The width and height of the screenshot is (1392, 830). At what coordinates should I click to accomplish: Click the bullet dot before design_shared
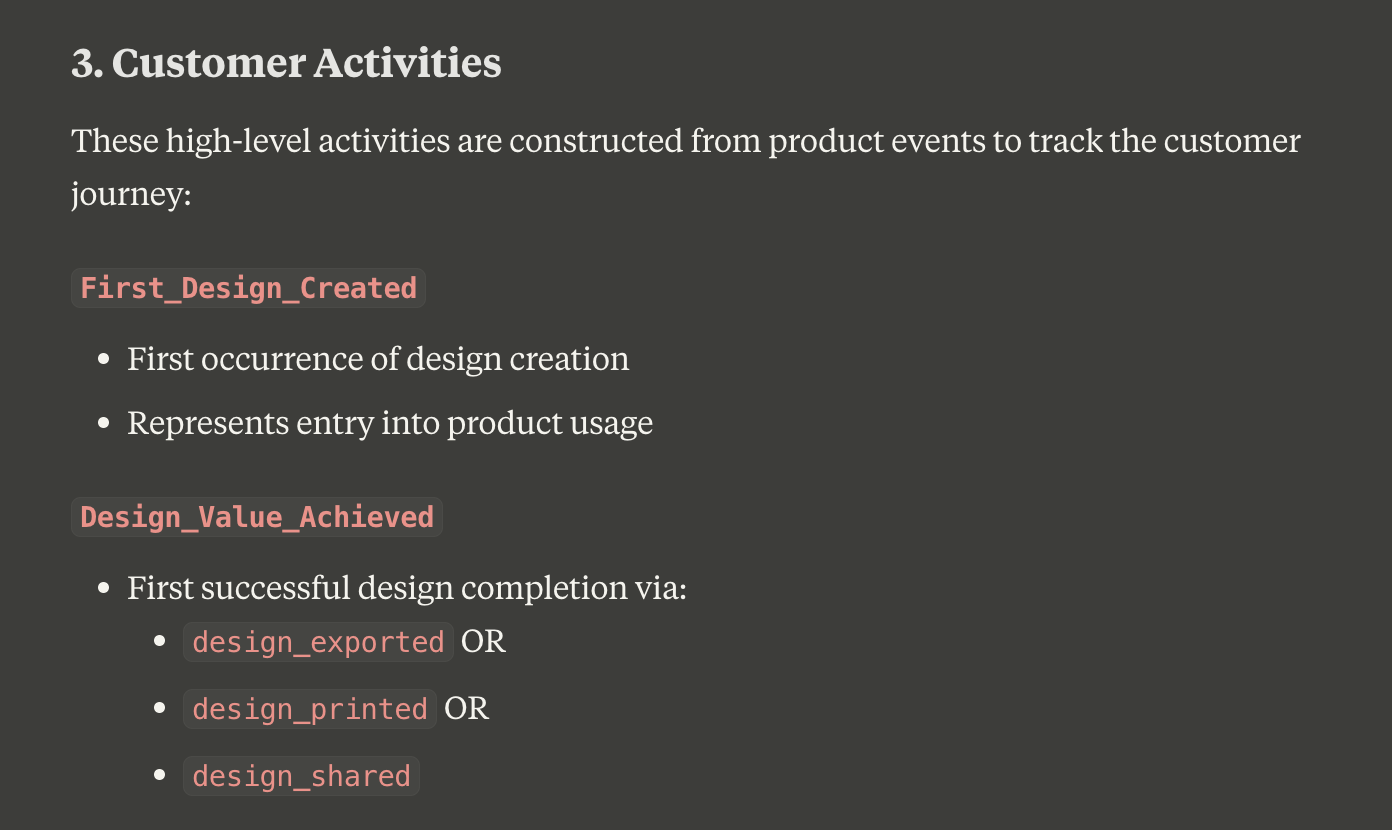point(160,775)
